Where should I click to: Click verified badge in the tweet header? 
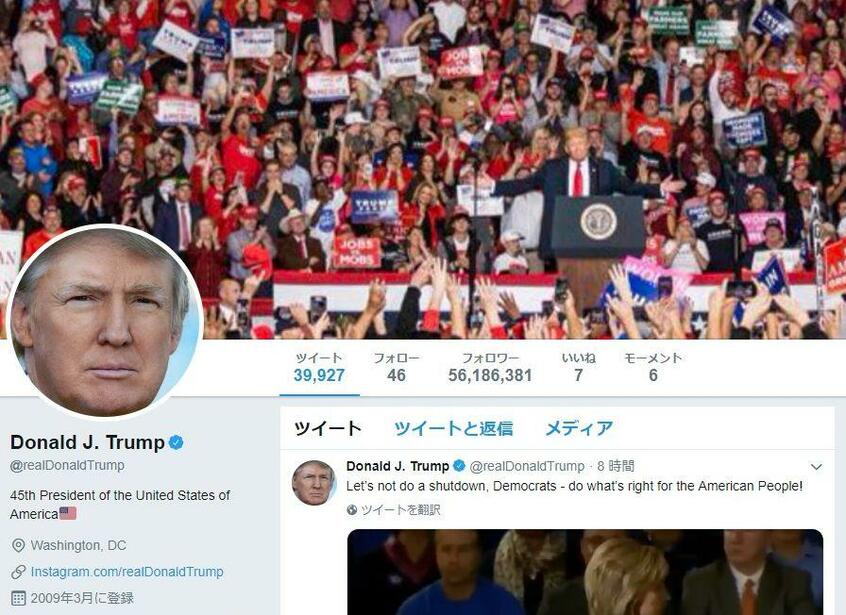(459, 466)
